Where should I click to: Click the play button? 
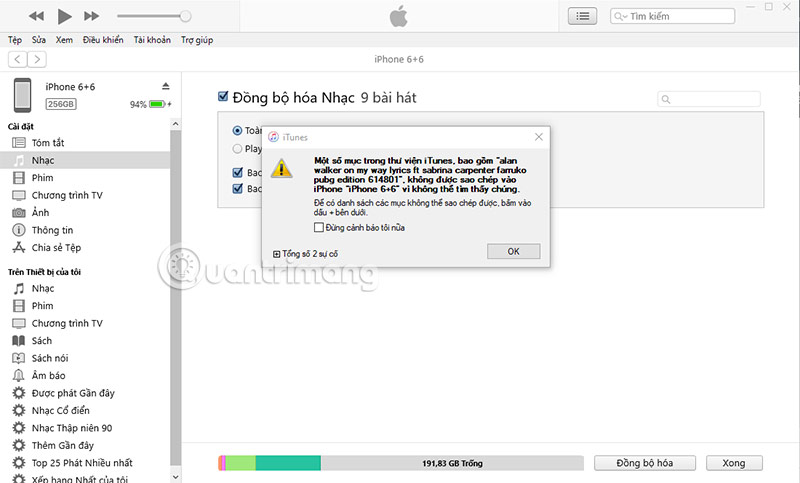64,16
